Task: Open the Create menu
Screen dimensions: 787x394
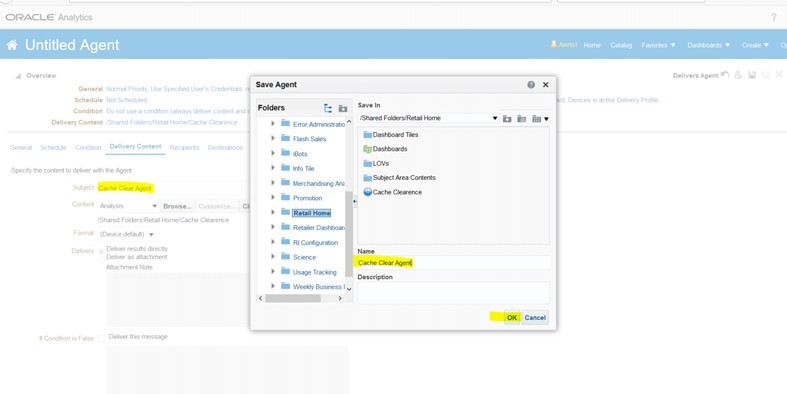Action: [x=755, y=45]
